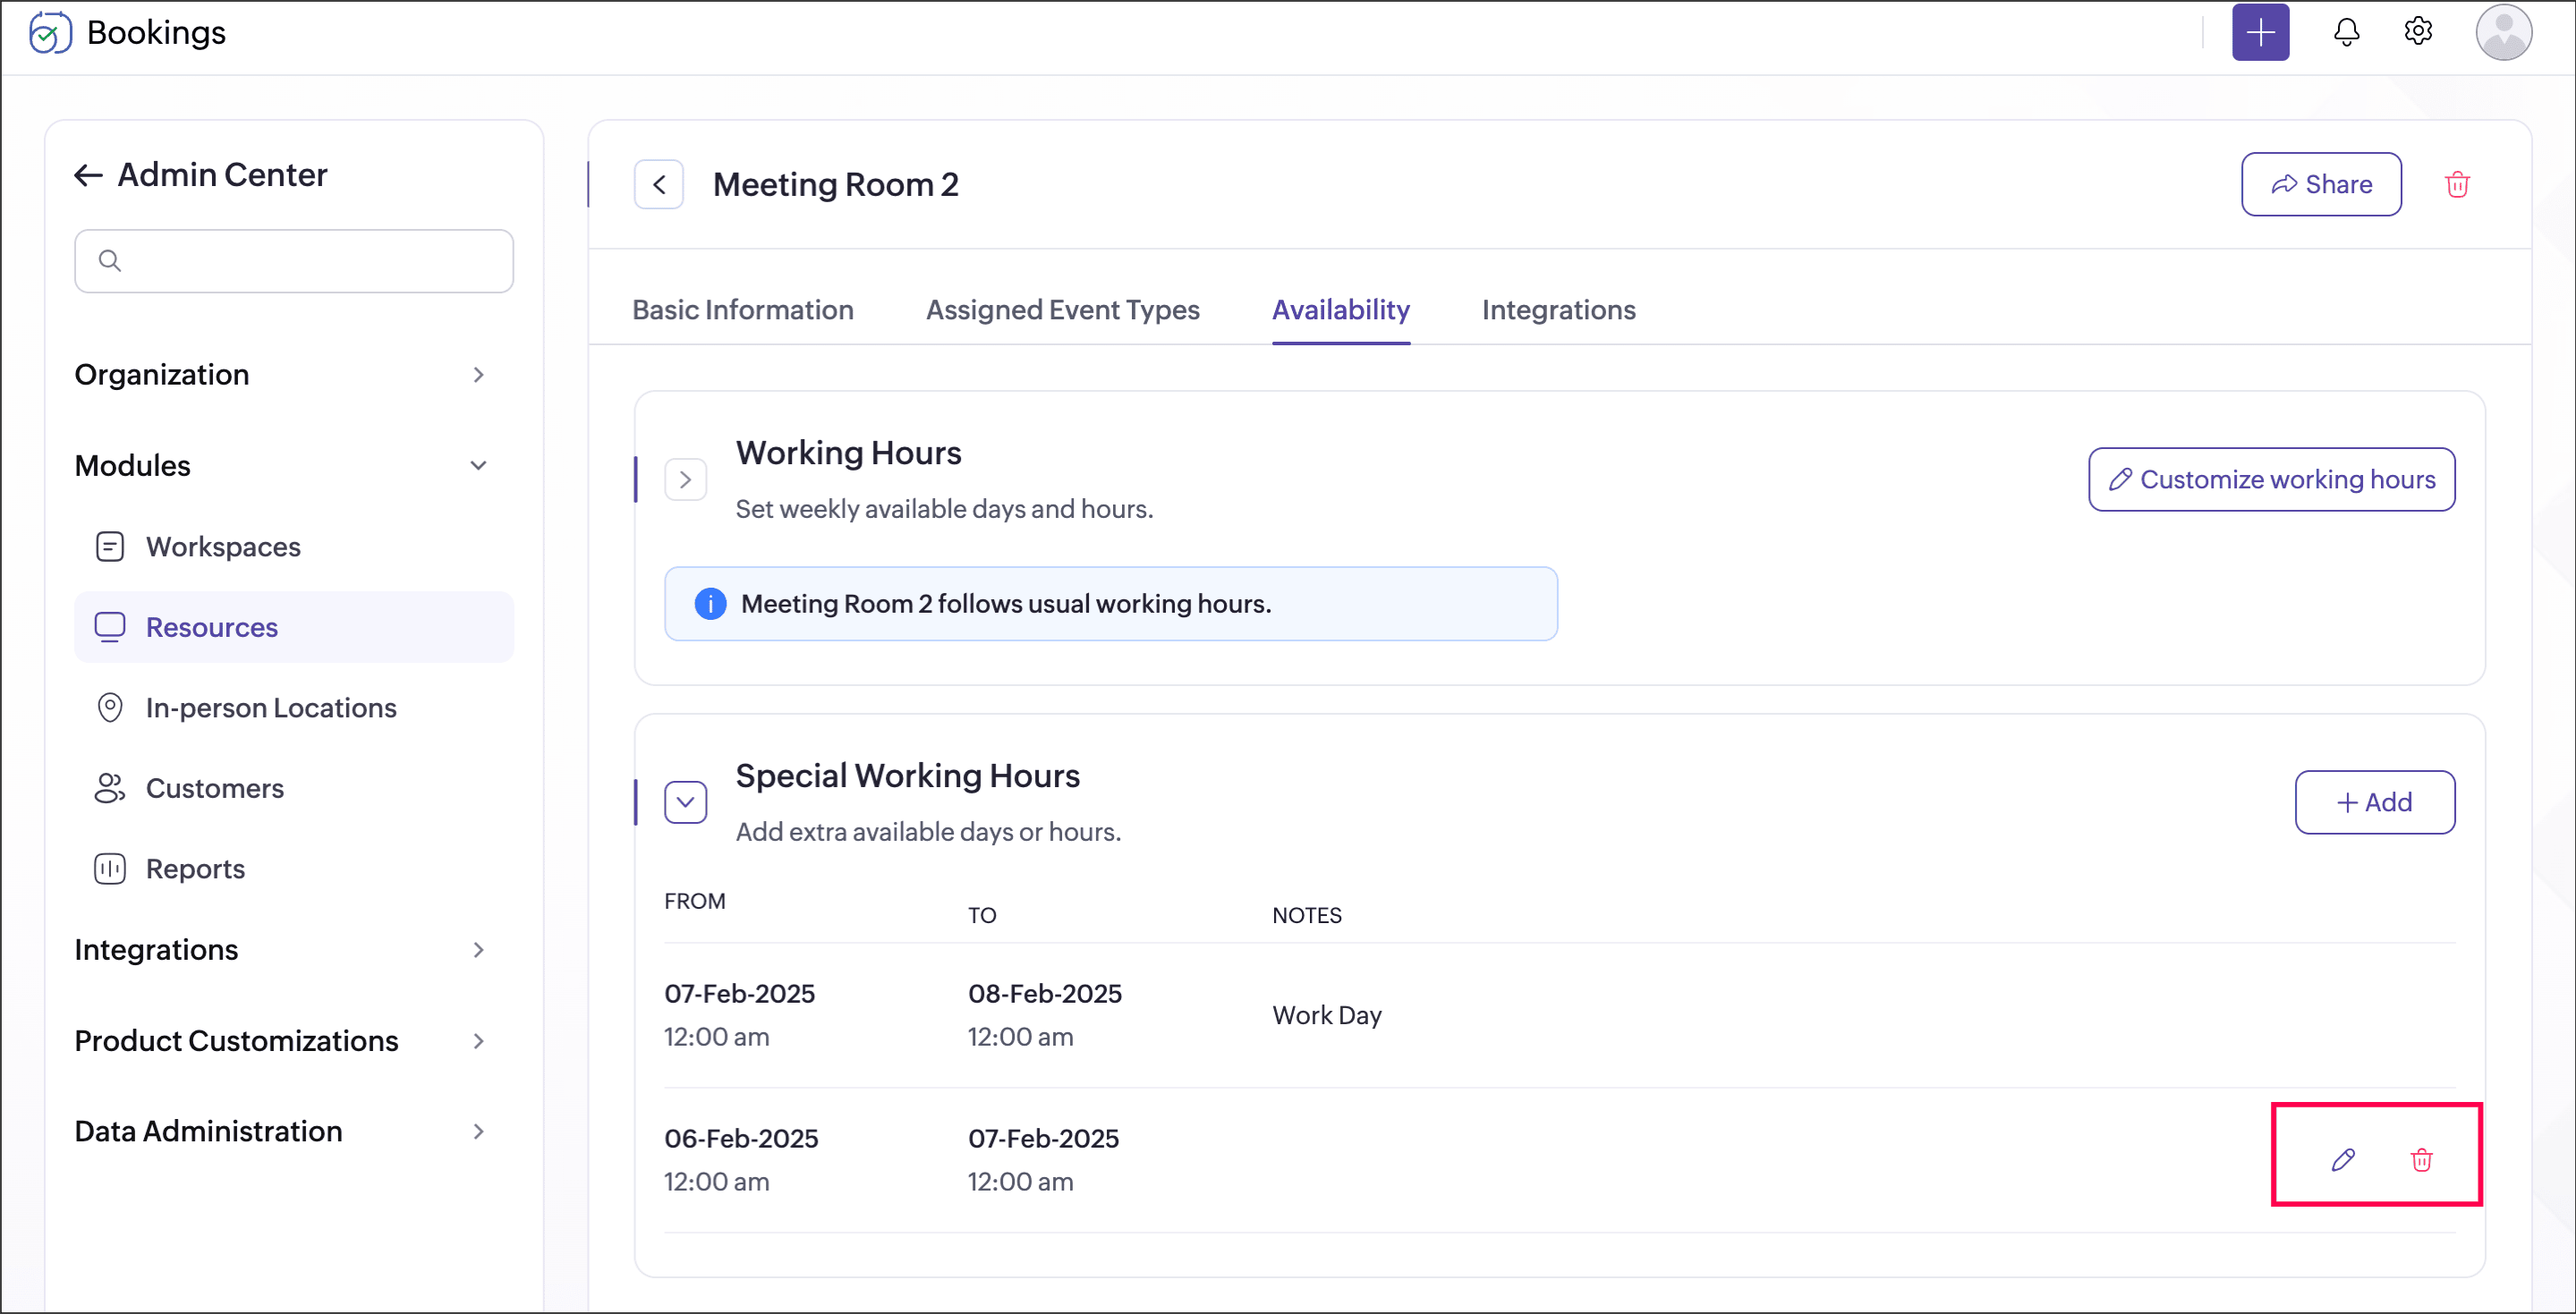Click the Customers people icon
The image size is (2576, 1314).
(110, 788)
